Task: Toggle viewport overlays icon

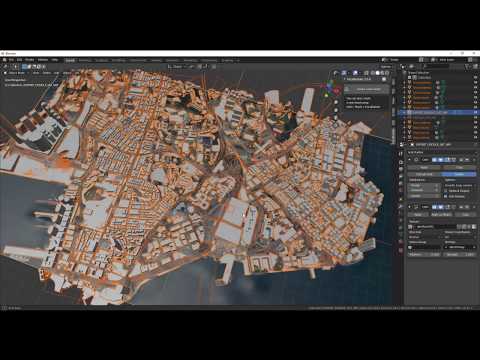Action: coord(355,73)
